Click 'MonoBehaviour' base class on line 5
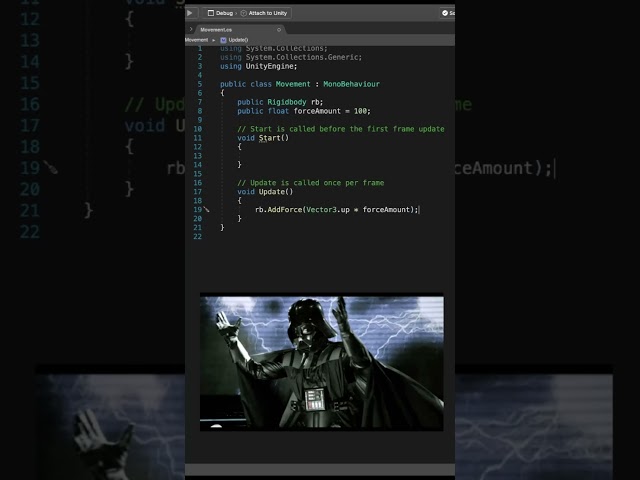Screen dimensions: 640x480 click(x=351, y=84)
